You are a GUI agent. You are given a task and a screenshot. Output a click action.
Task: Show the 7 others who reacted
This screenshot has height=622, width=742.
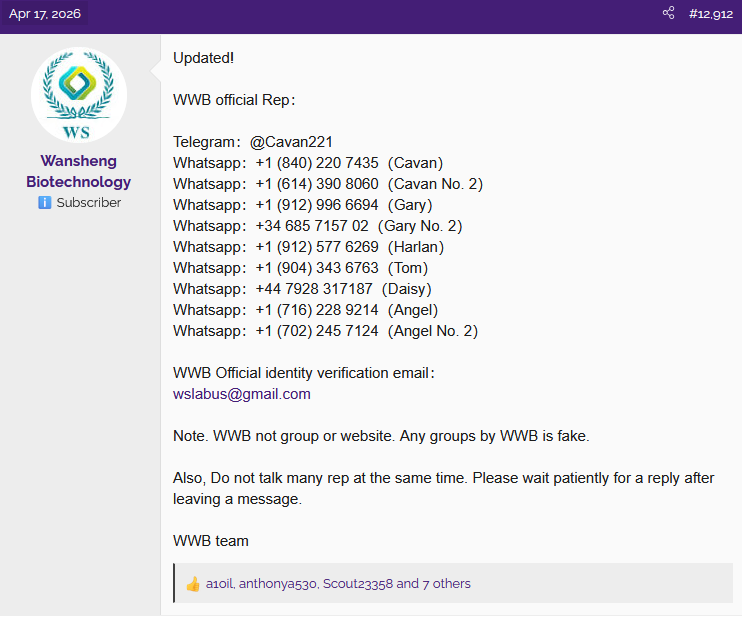tap(447, 584)
